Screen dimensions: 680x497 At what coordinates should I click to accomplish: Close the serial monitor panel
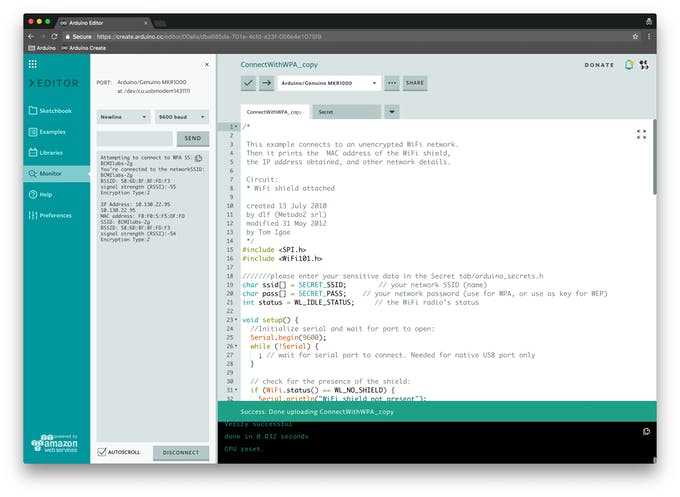pyautogui.click(x=207, y=64)
